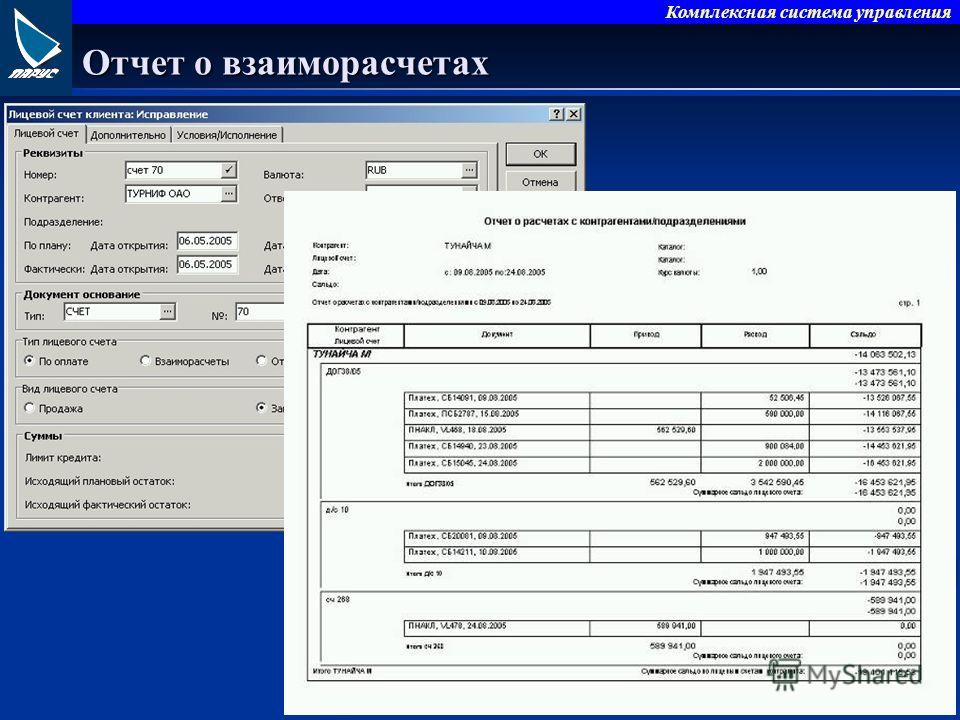Open the Контрагент lookup via its ellipsis button
Image resolution: width=960 pixels, height=720 pixels.
(x=228, y=193)
